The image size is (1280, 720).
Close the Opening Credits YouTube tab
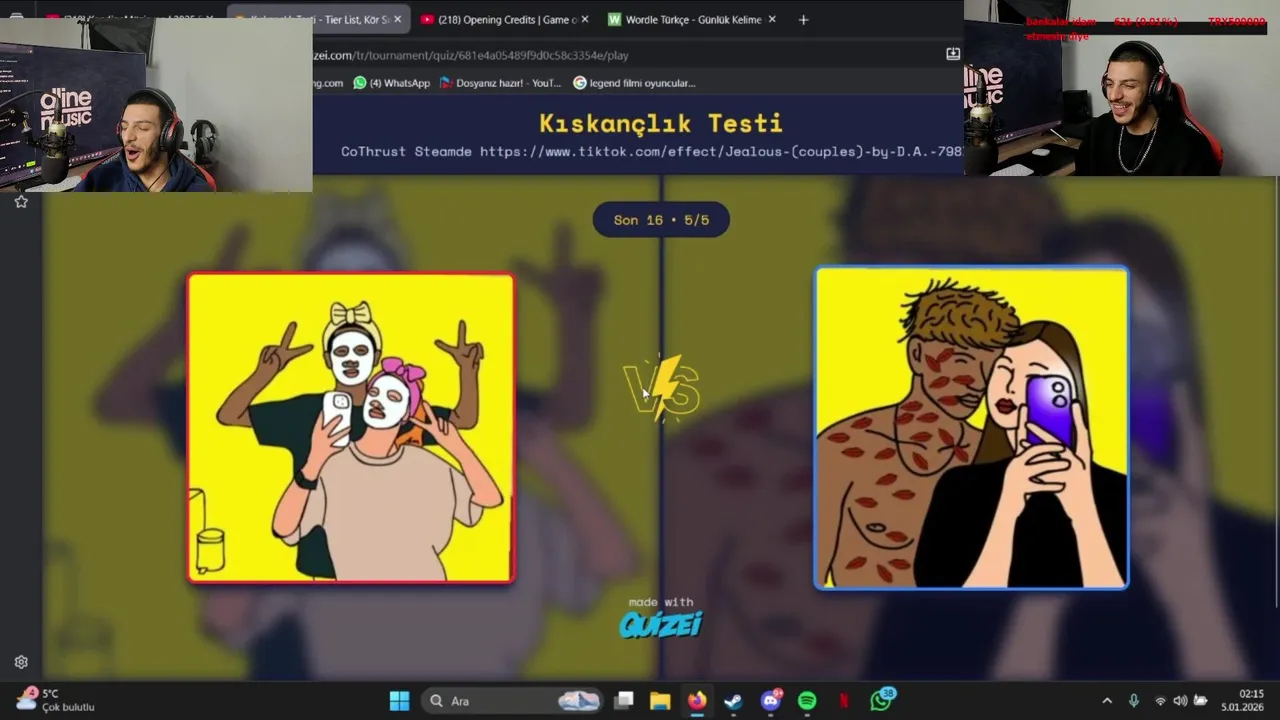click(x=585, y=20)
